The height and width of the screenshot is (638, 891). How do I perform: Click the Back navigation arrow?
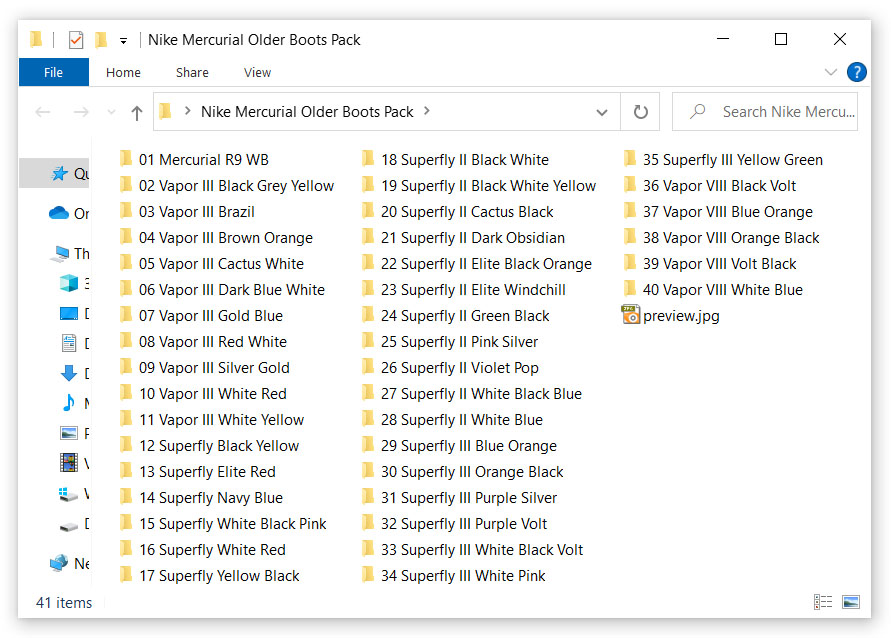tap(43, 112)
